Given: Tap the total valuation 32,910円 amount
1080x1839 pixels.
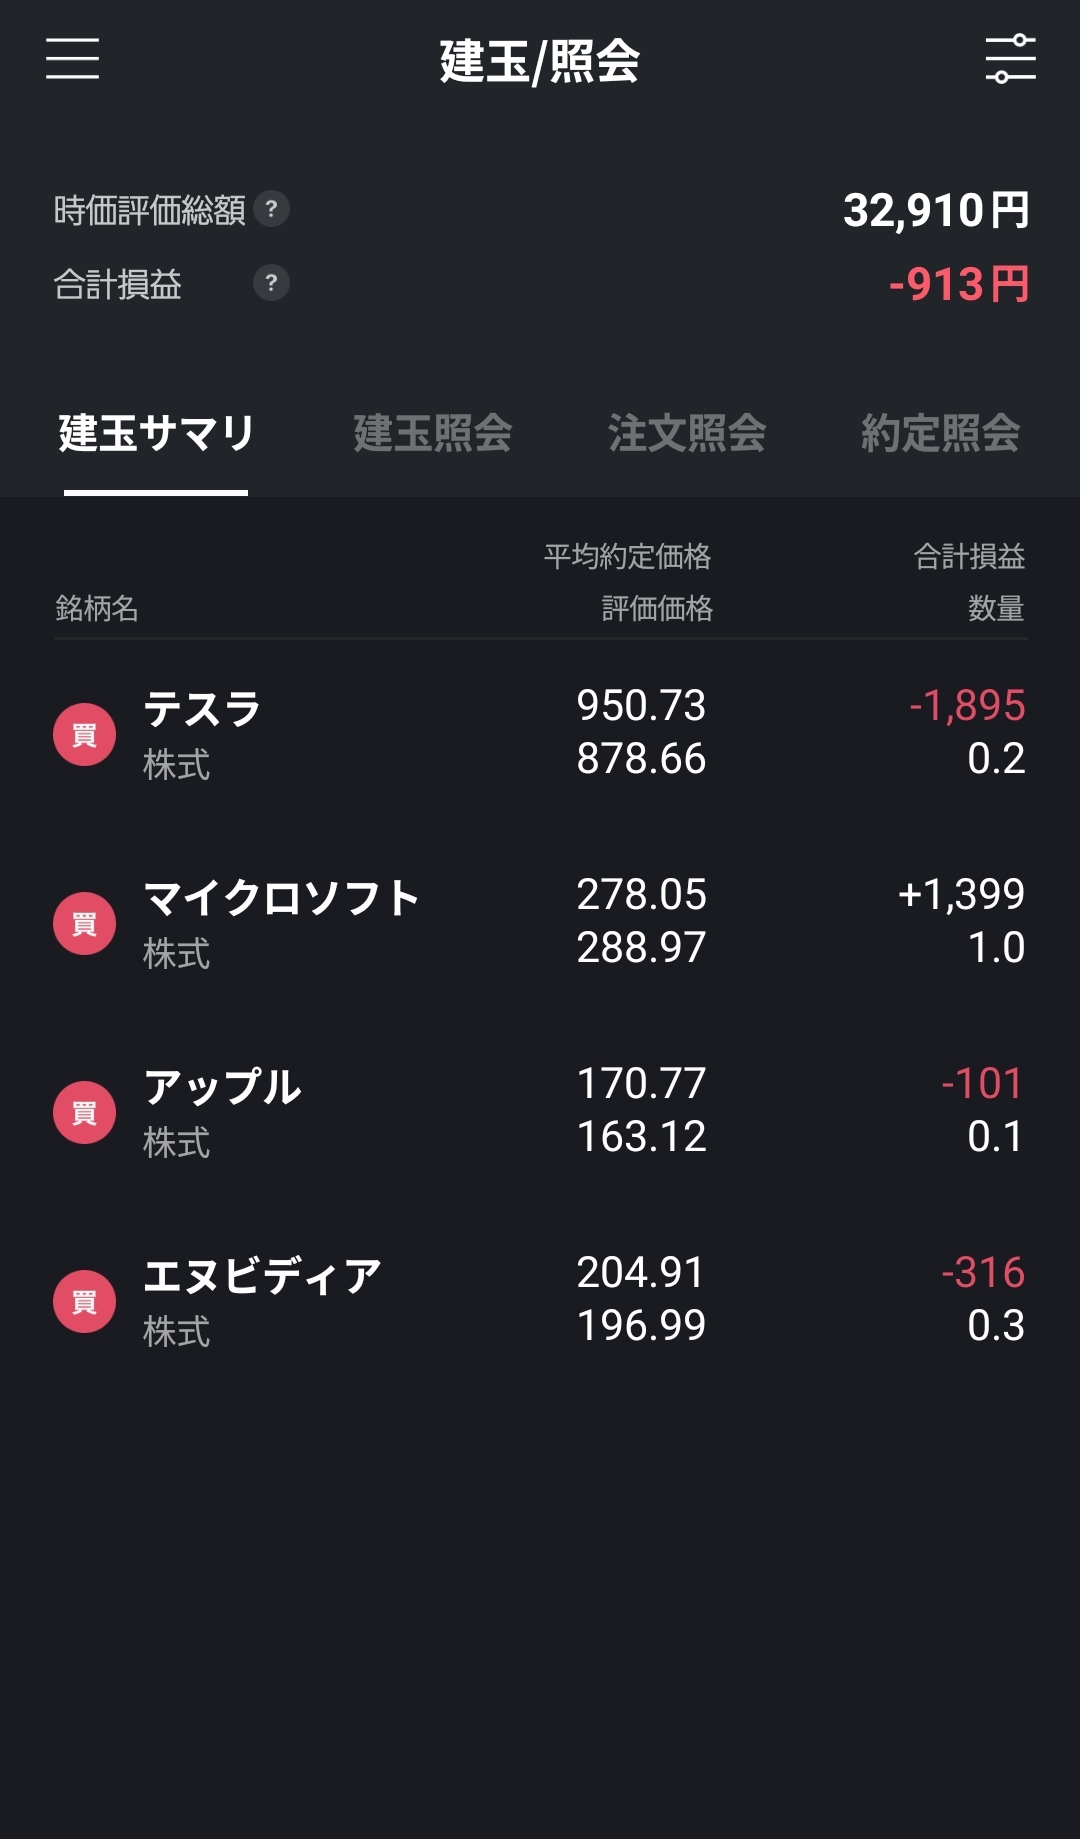Looking at the screenshot, I should click(936, 210).
